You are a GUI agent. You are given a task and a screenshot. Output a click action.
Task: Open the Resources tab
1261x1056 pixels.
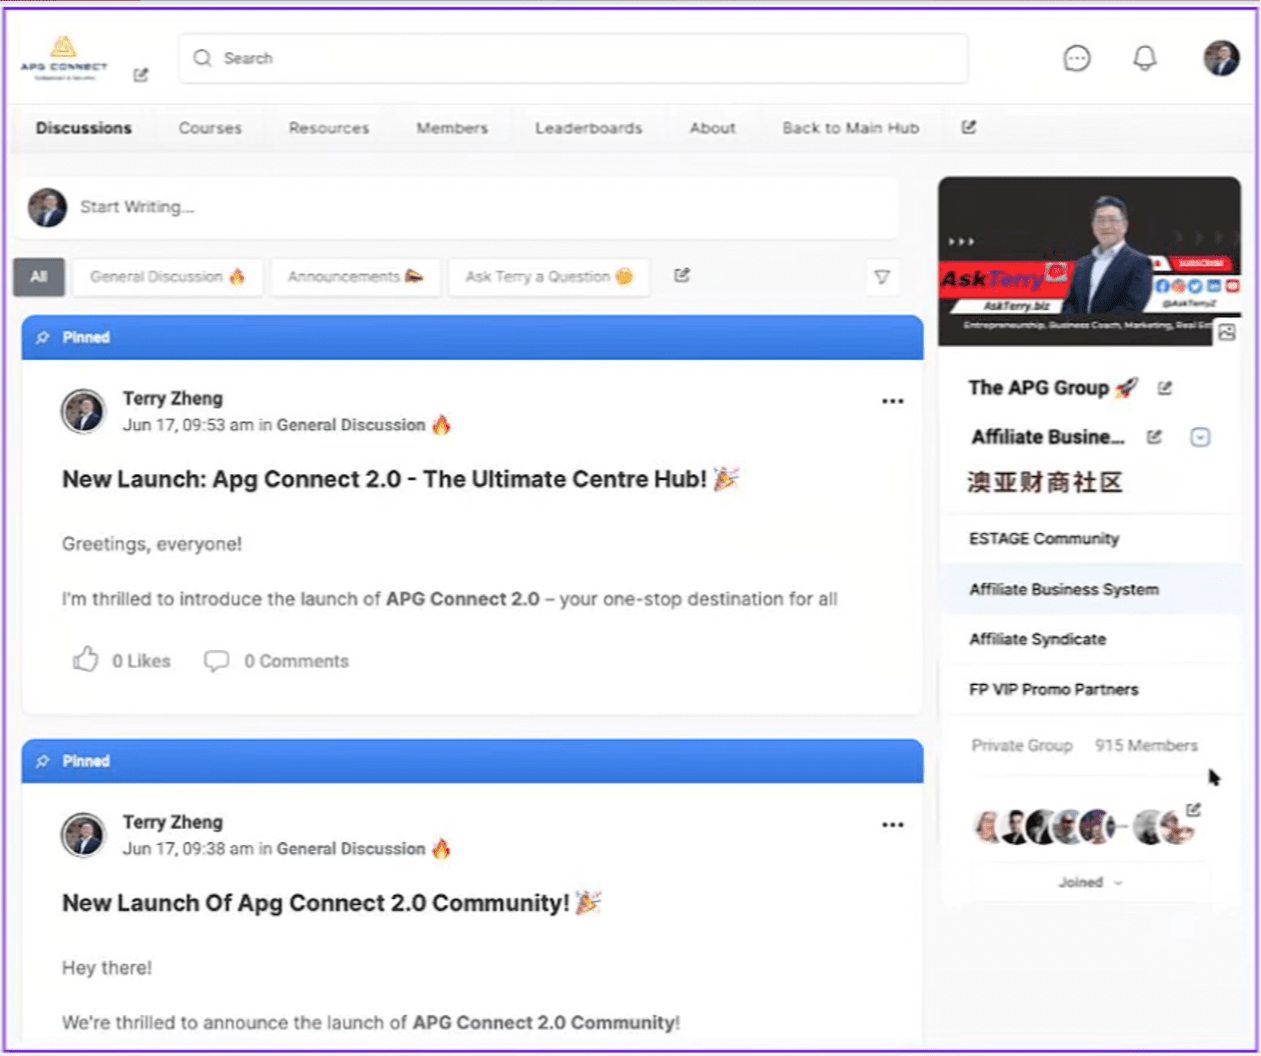point(329,128)
